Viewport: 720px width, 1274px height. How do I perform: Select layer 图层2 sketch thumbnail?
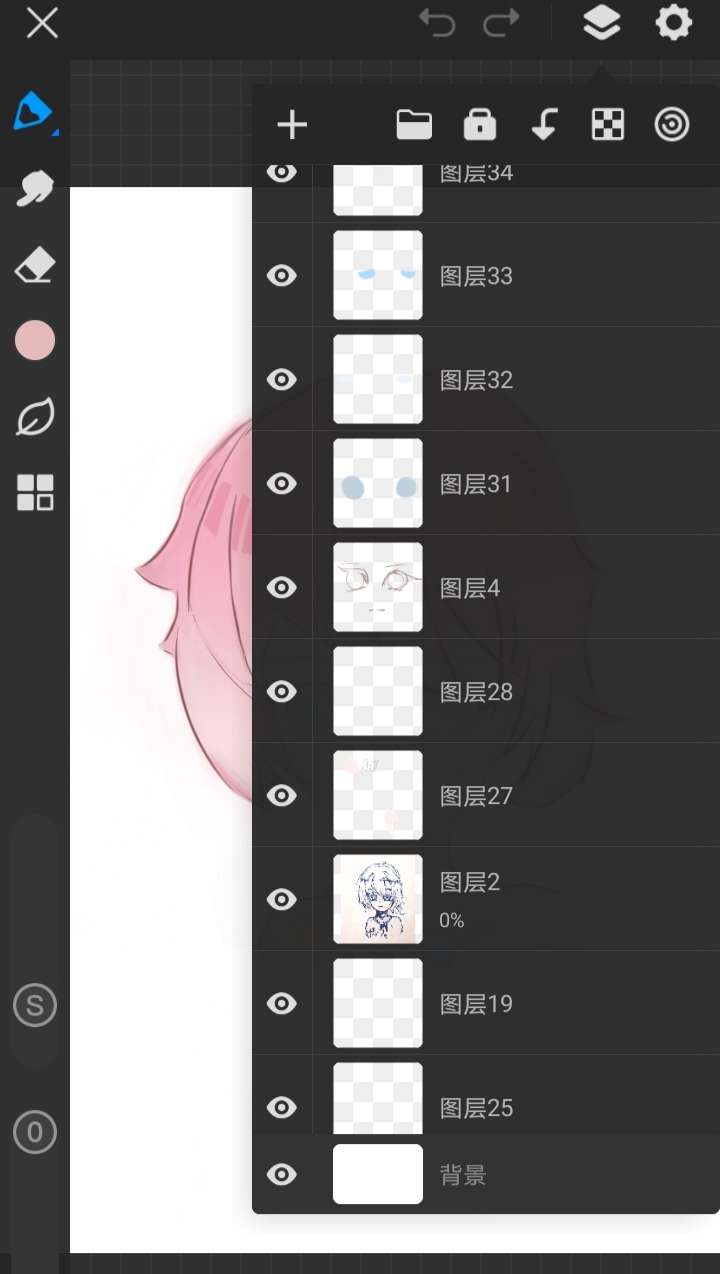(x=378, y=899)
